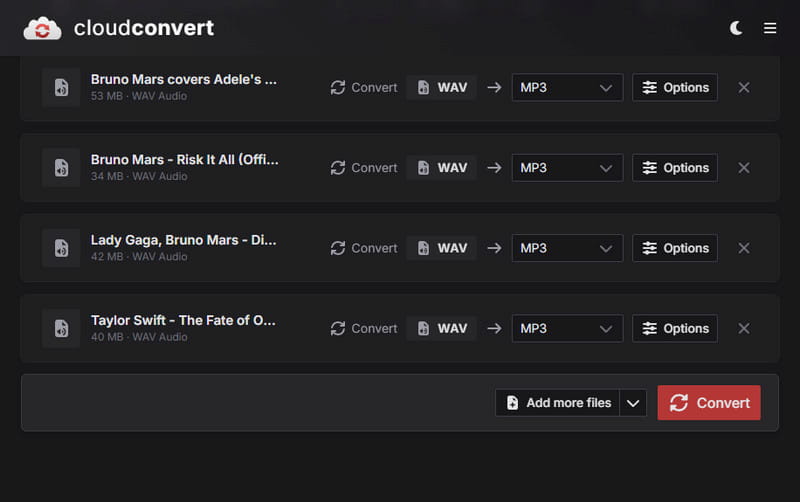Click the convert arrows icon in the Adele's row

point(338,87)
